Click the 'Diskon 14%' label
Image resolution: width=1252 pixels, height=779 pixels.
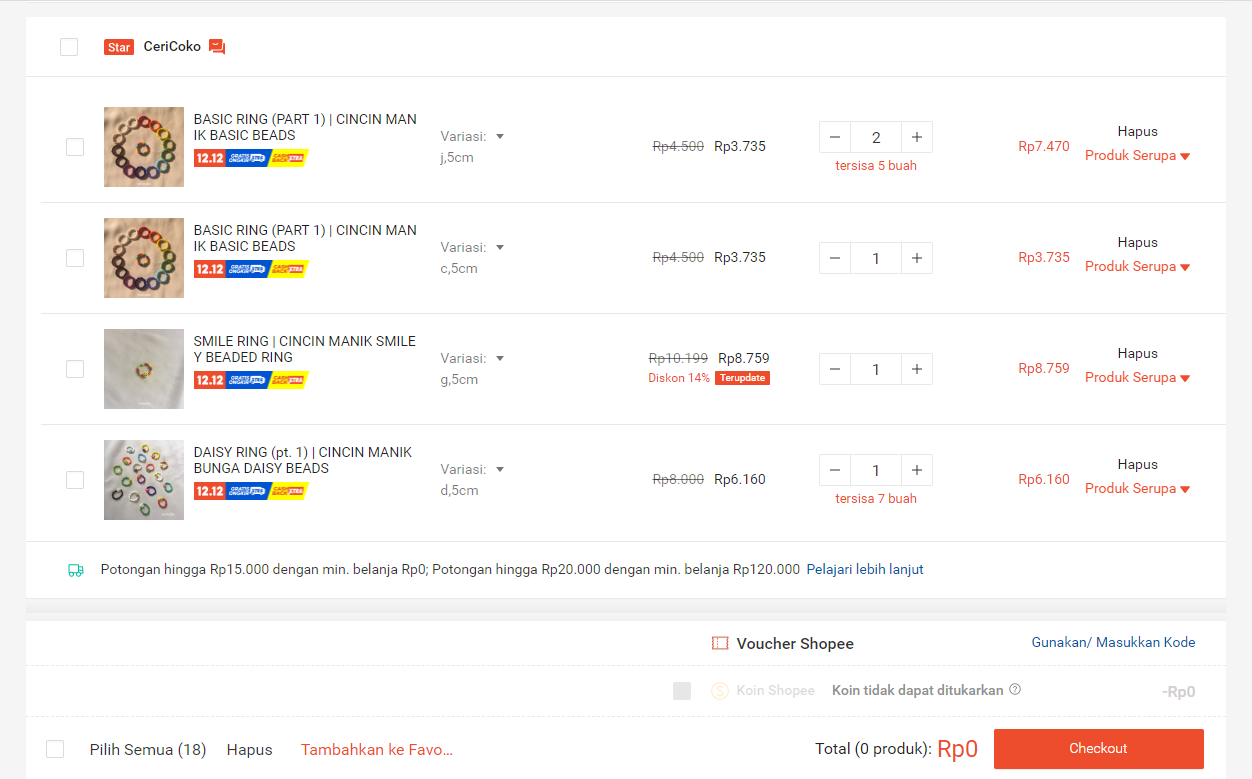click(x=679, y=378)
